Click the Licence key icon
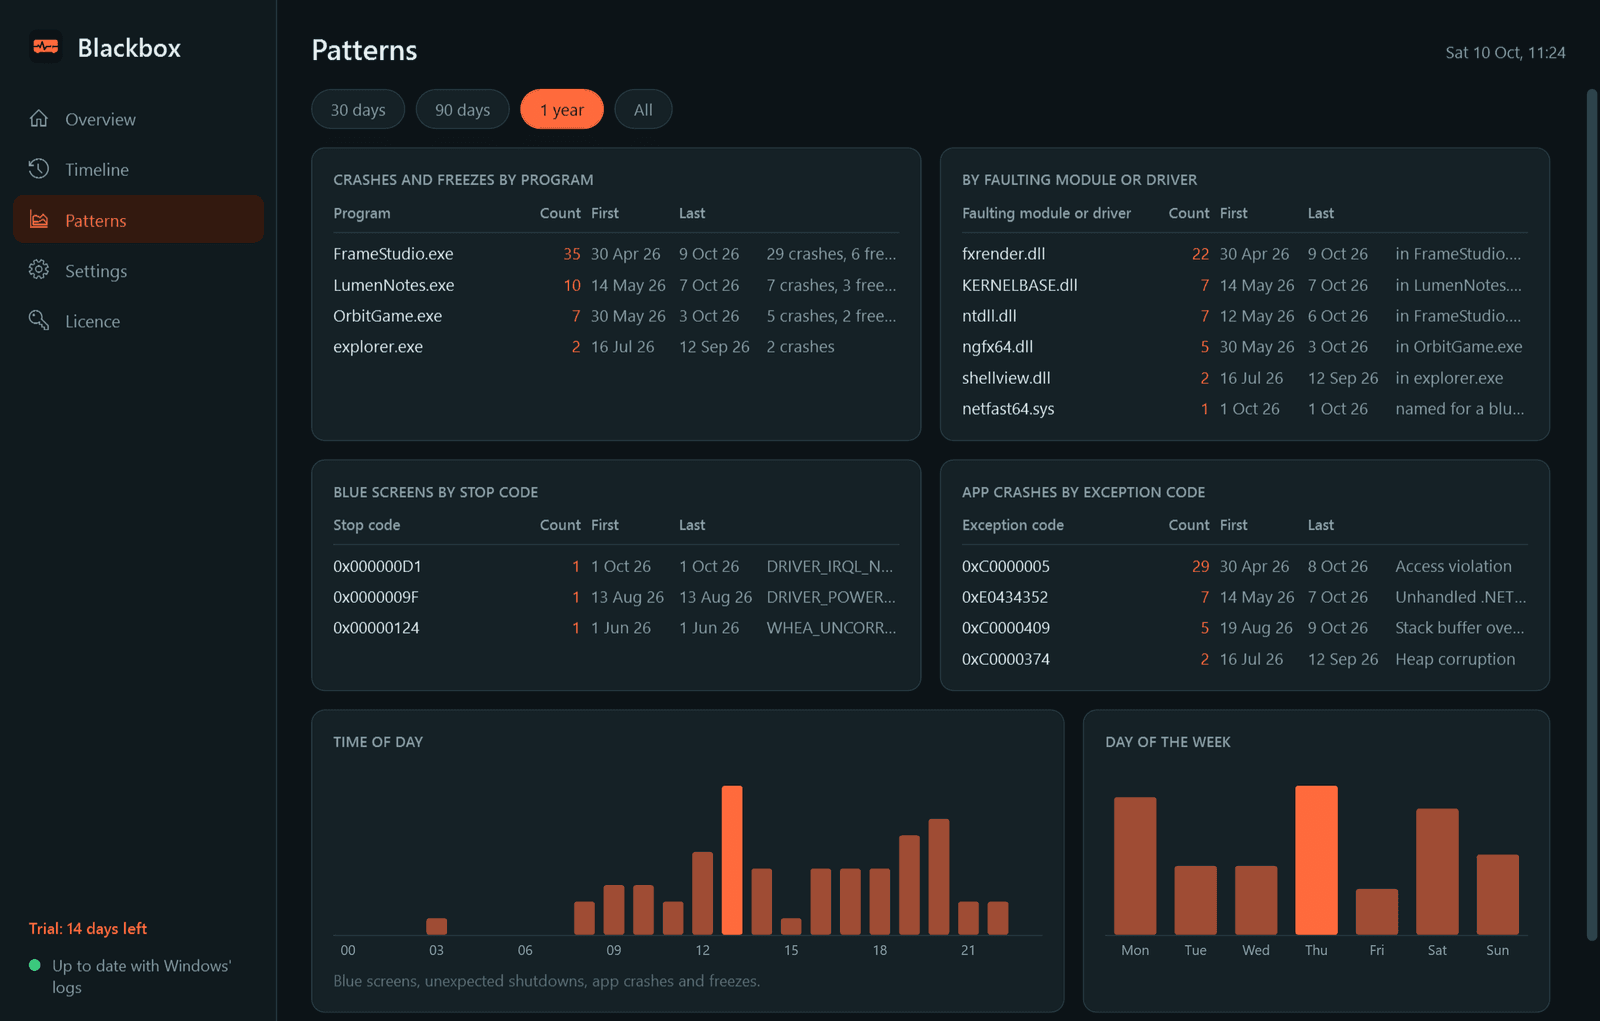Image resolution: width=1600 pixels, height=1021 pixels. (x=39, y=320)
